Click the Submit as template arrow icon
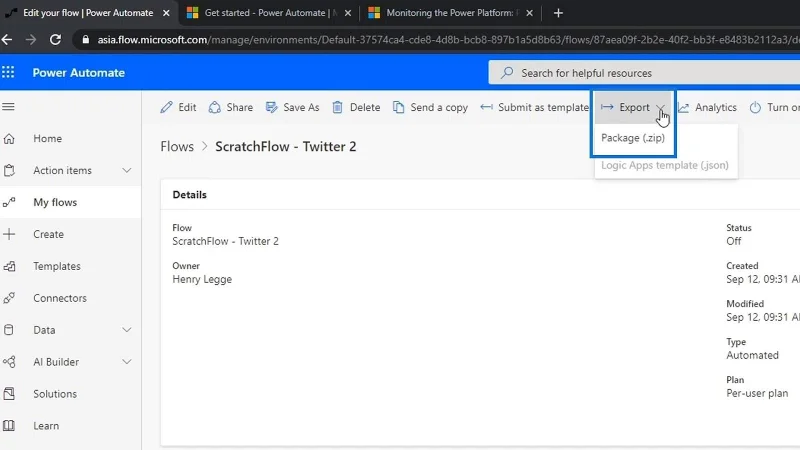Screen dimensions: 800x450 point(486,107)
